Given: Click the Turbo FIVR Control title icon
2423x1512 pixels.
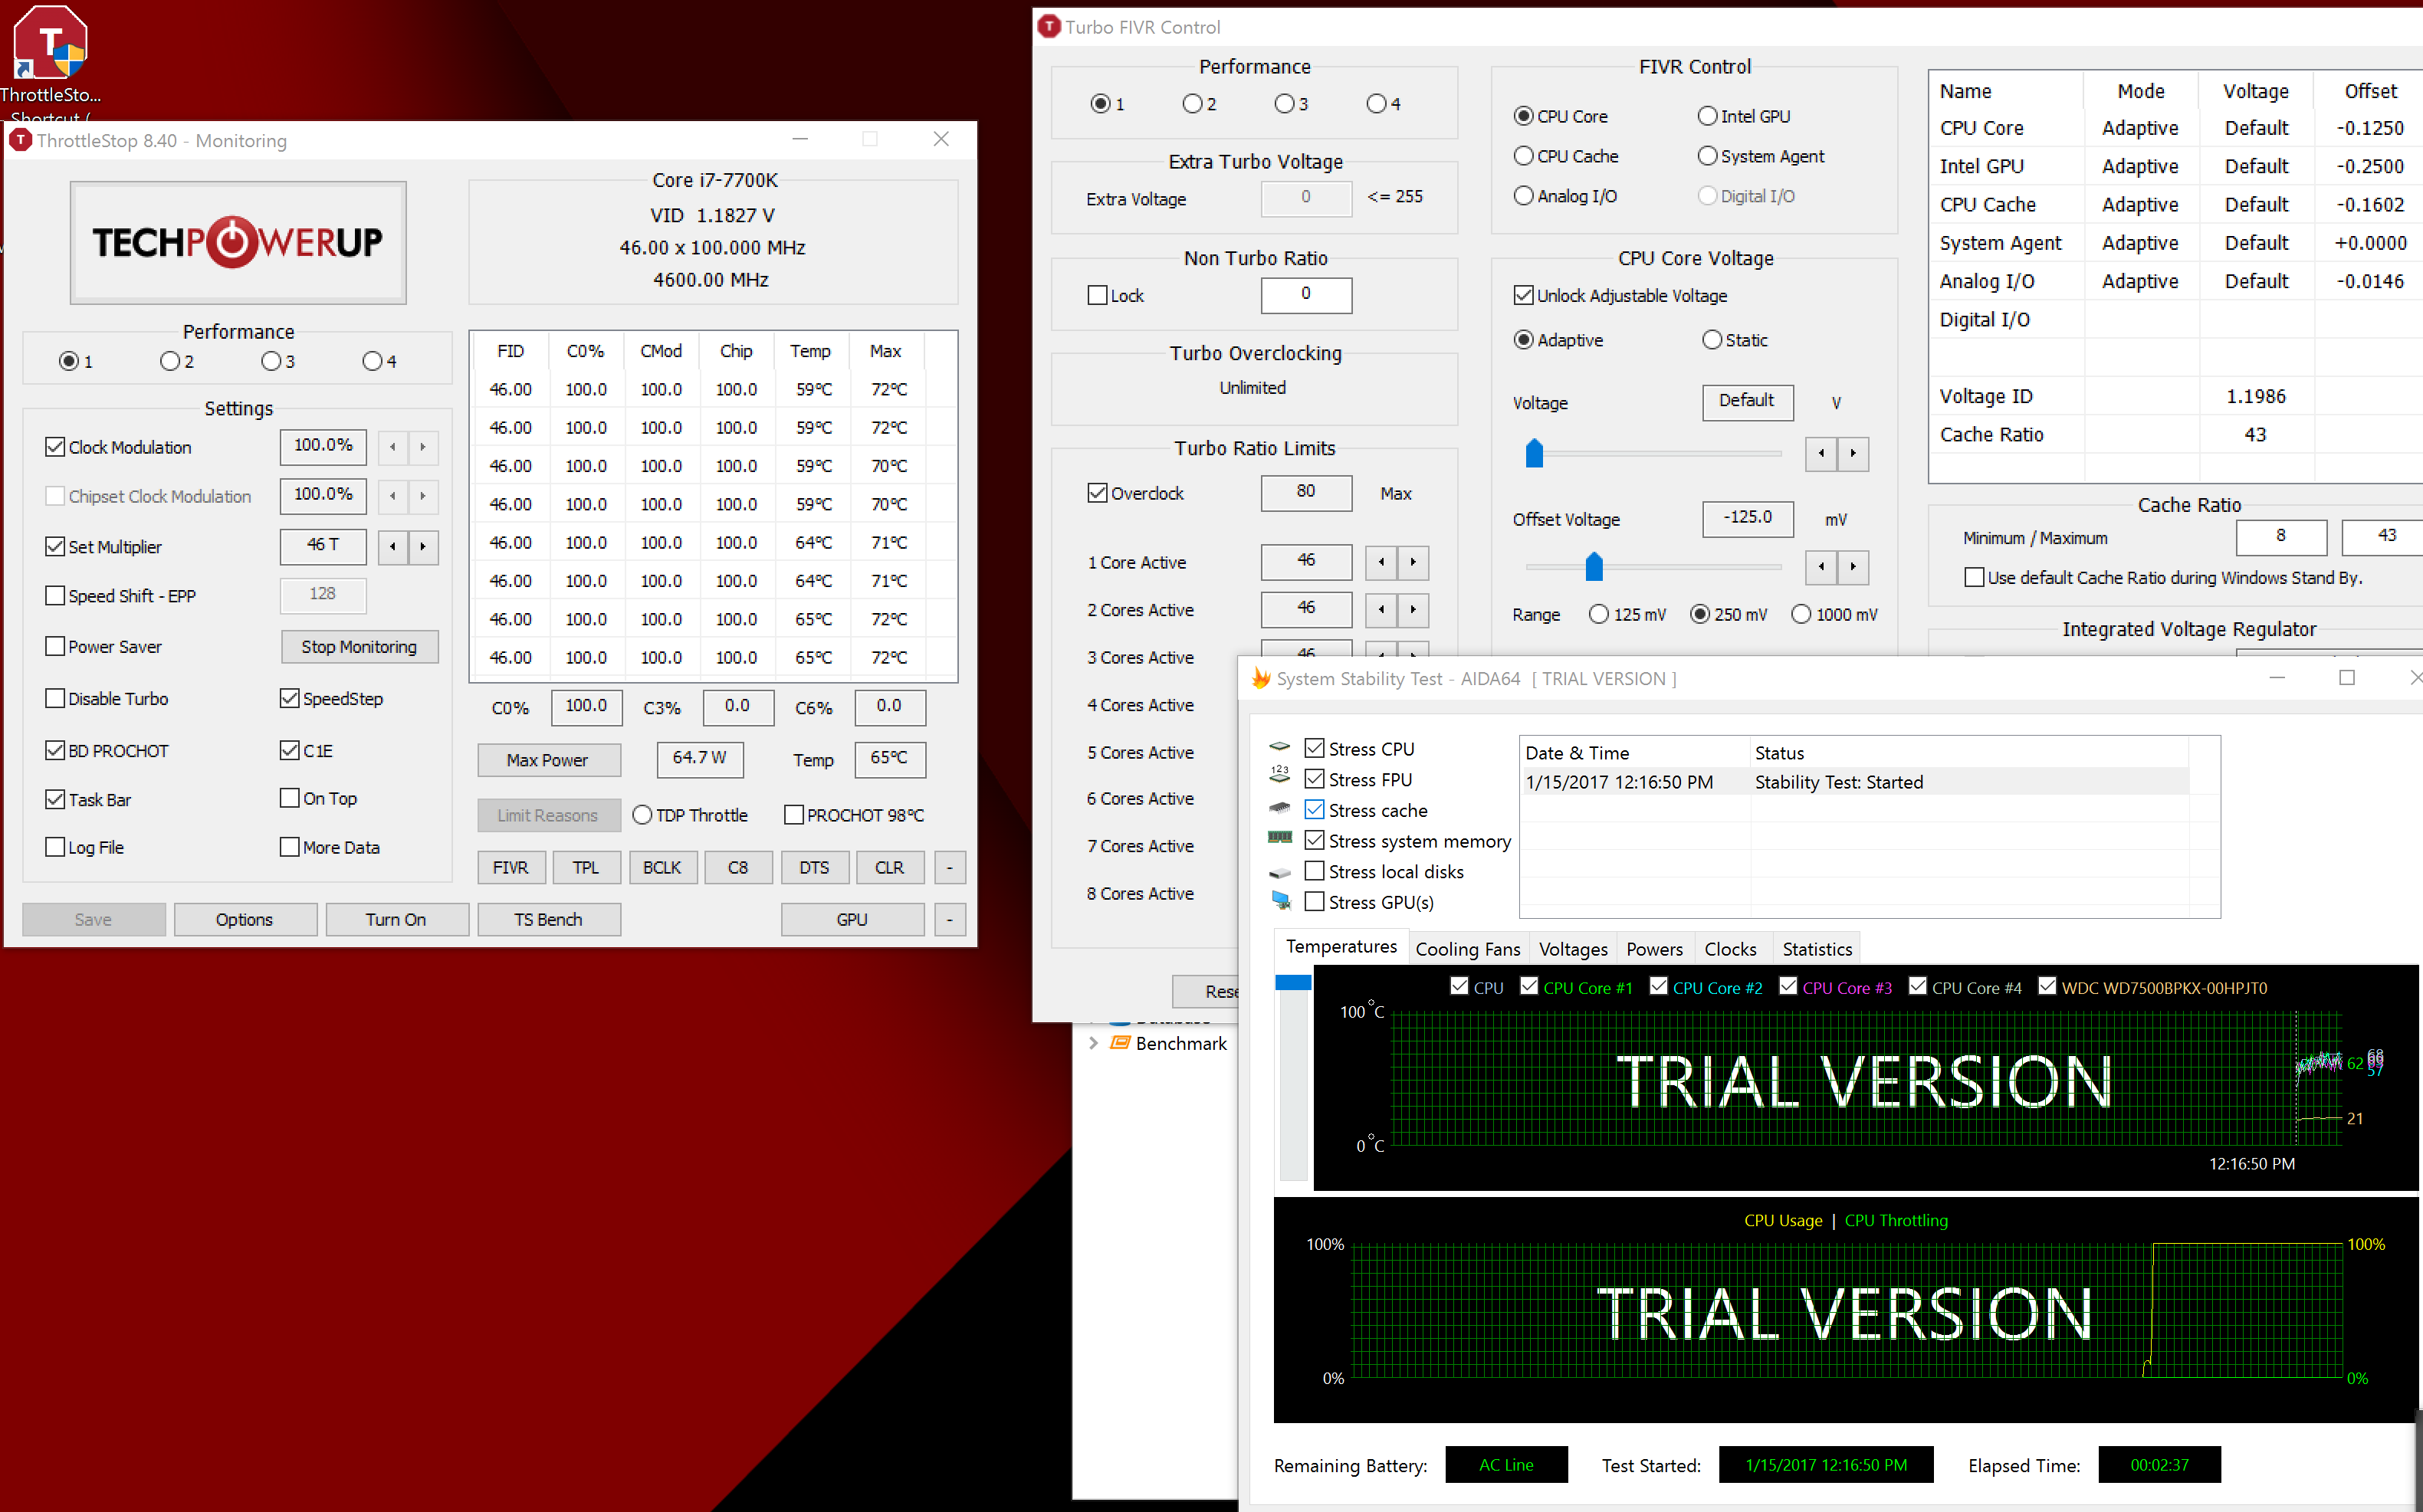Looking at the screenshot, I should (1049, 26).
